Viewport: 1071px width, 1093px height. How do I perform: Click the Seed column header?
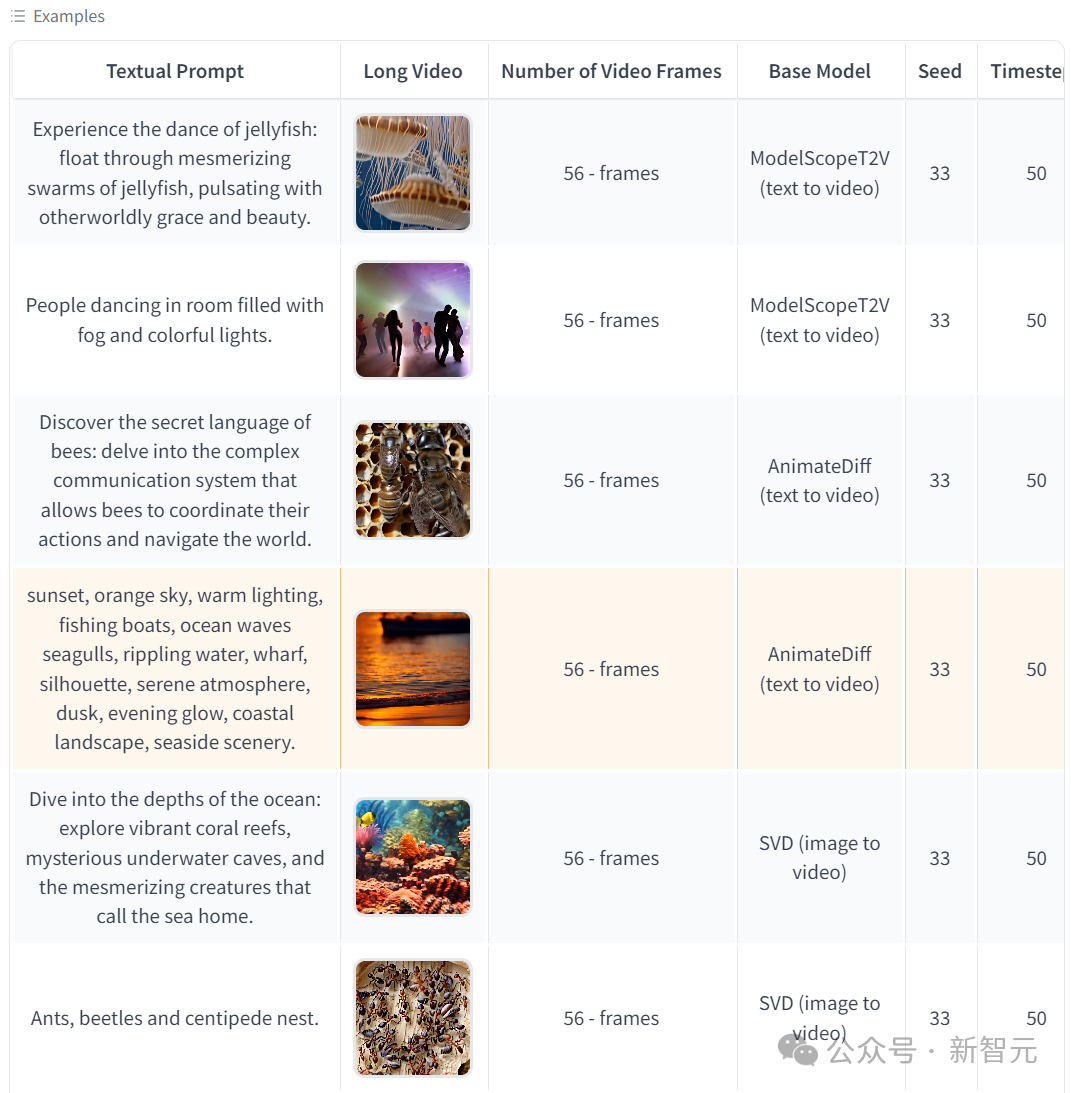point(940,71)
